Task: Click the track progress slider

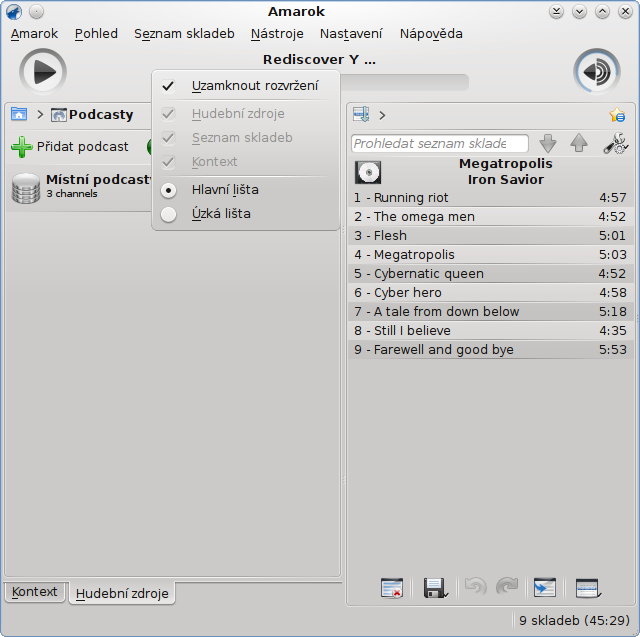Action: click(x=404, y=83)
